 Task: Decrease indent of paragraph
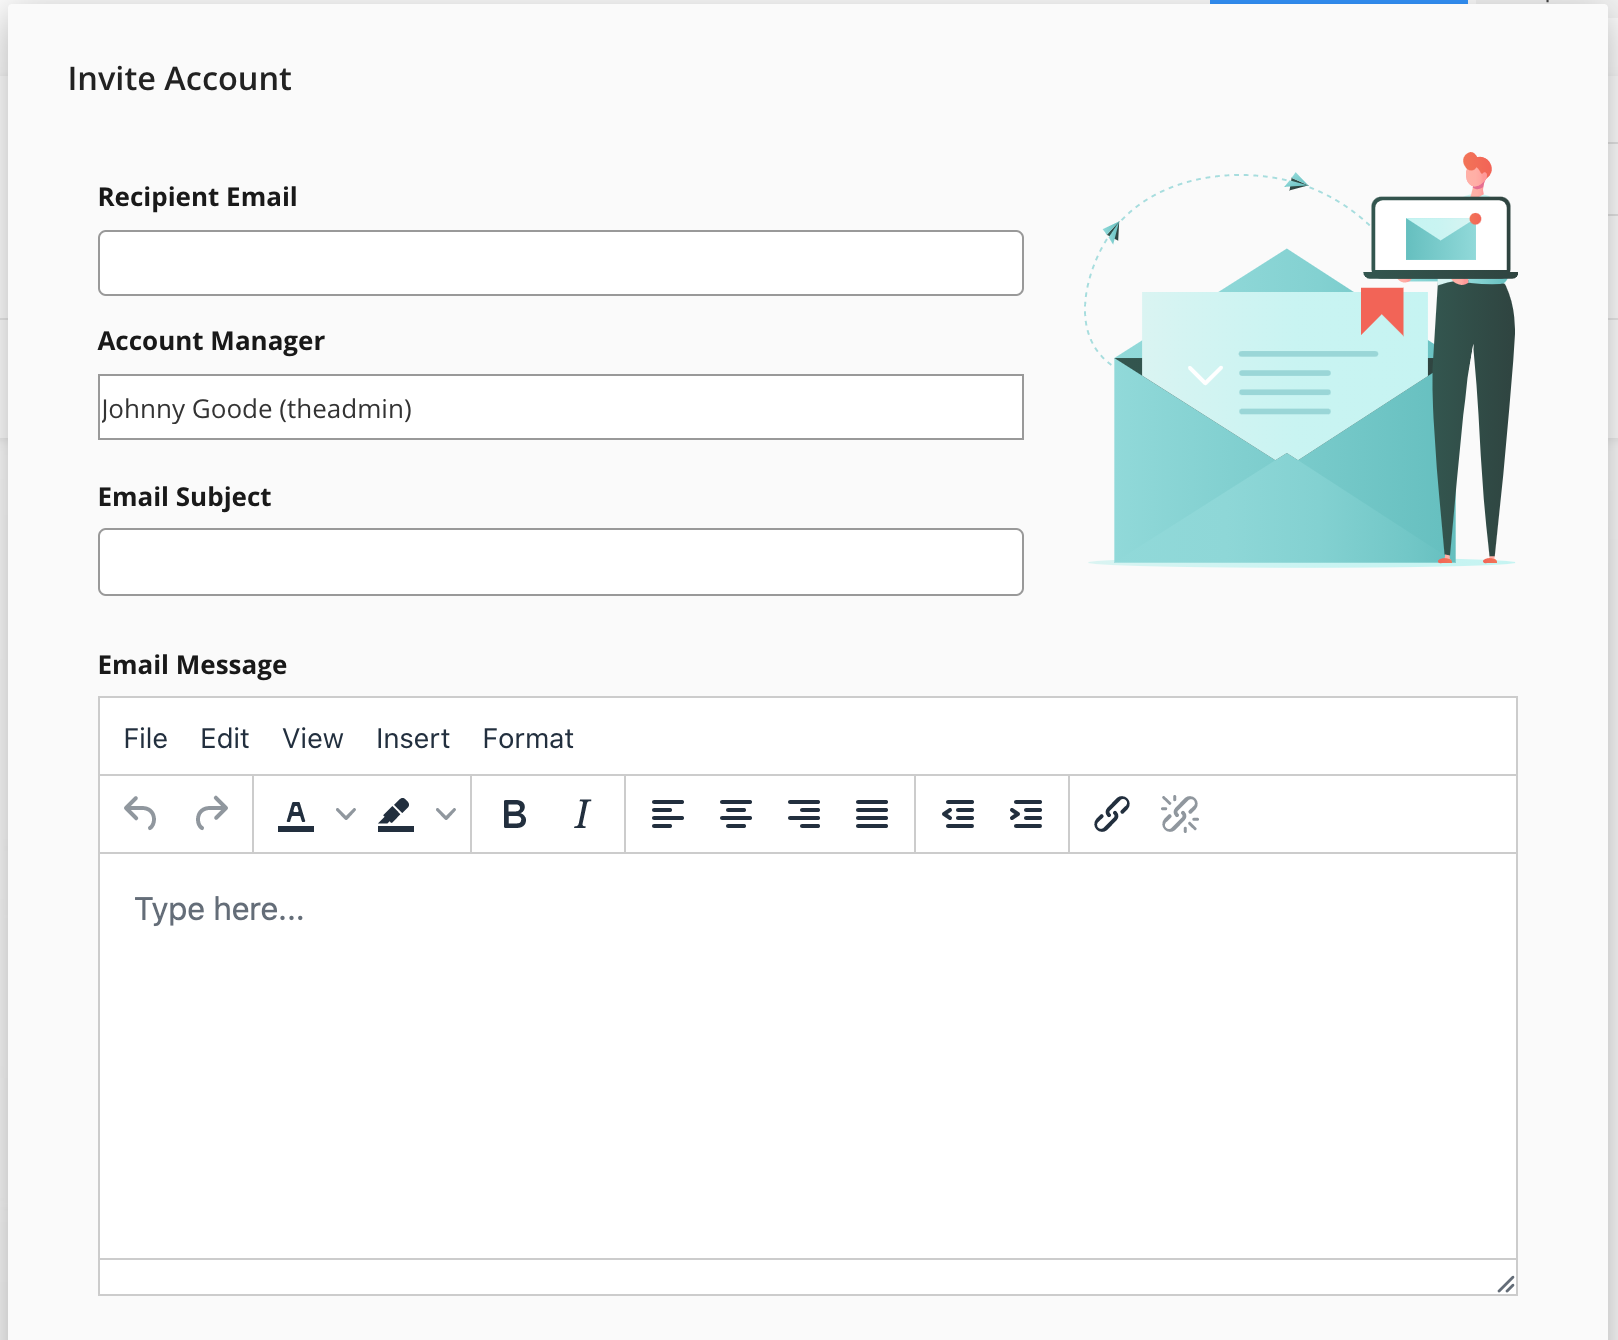pos(958,814)
